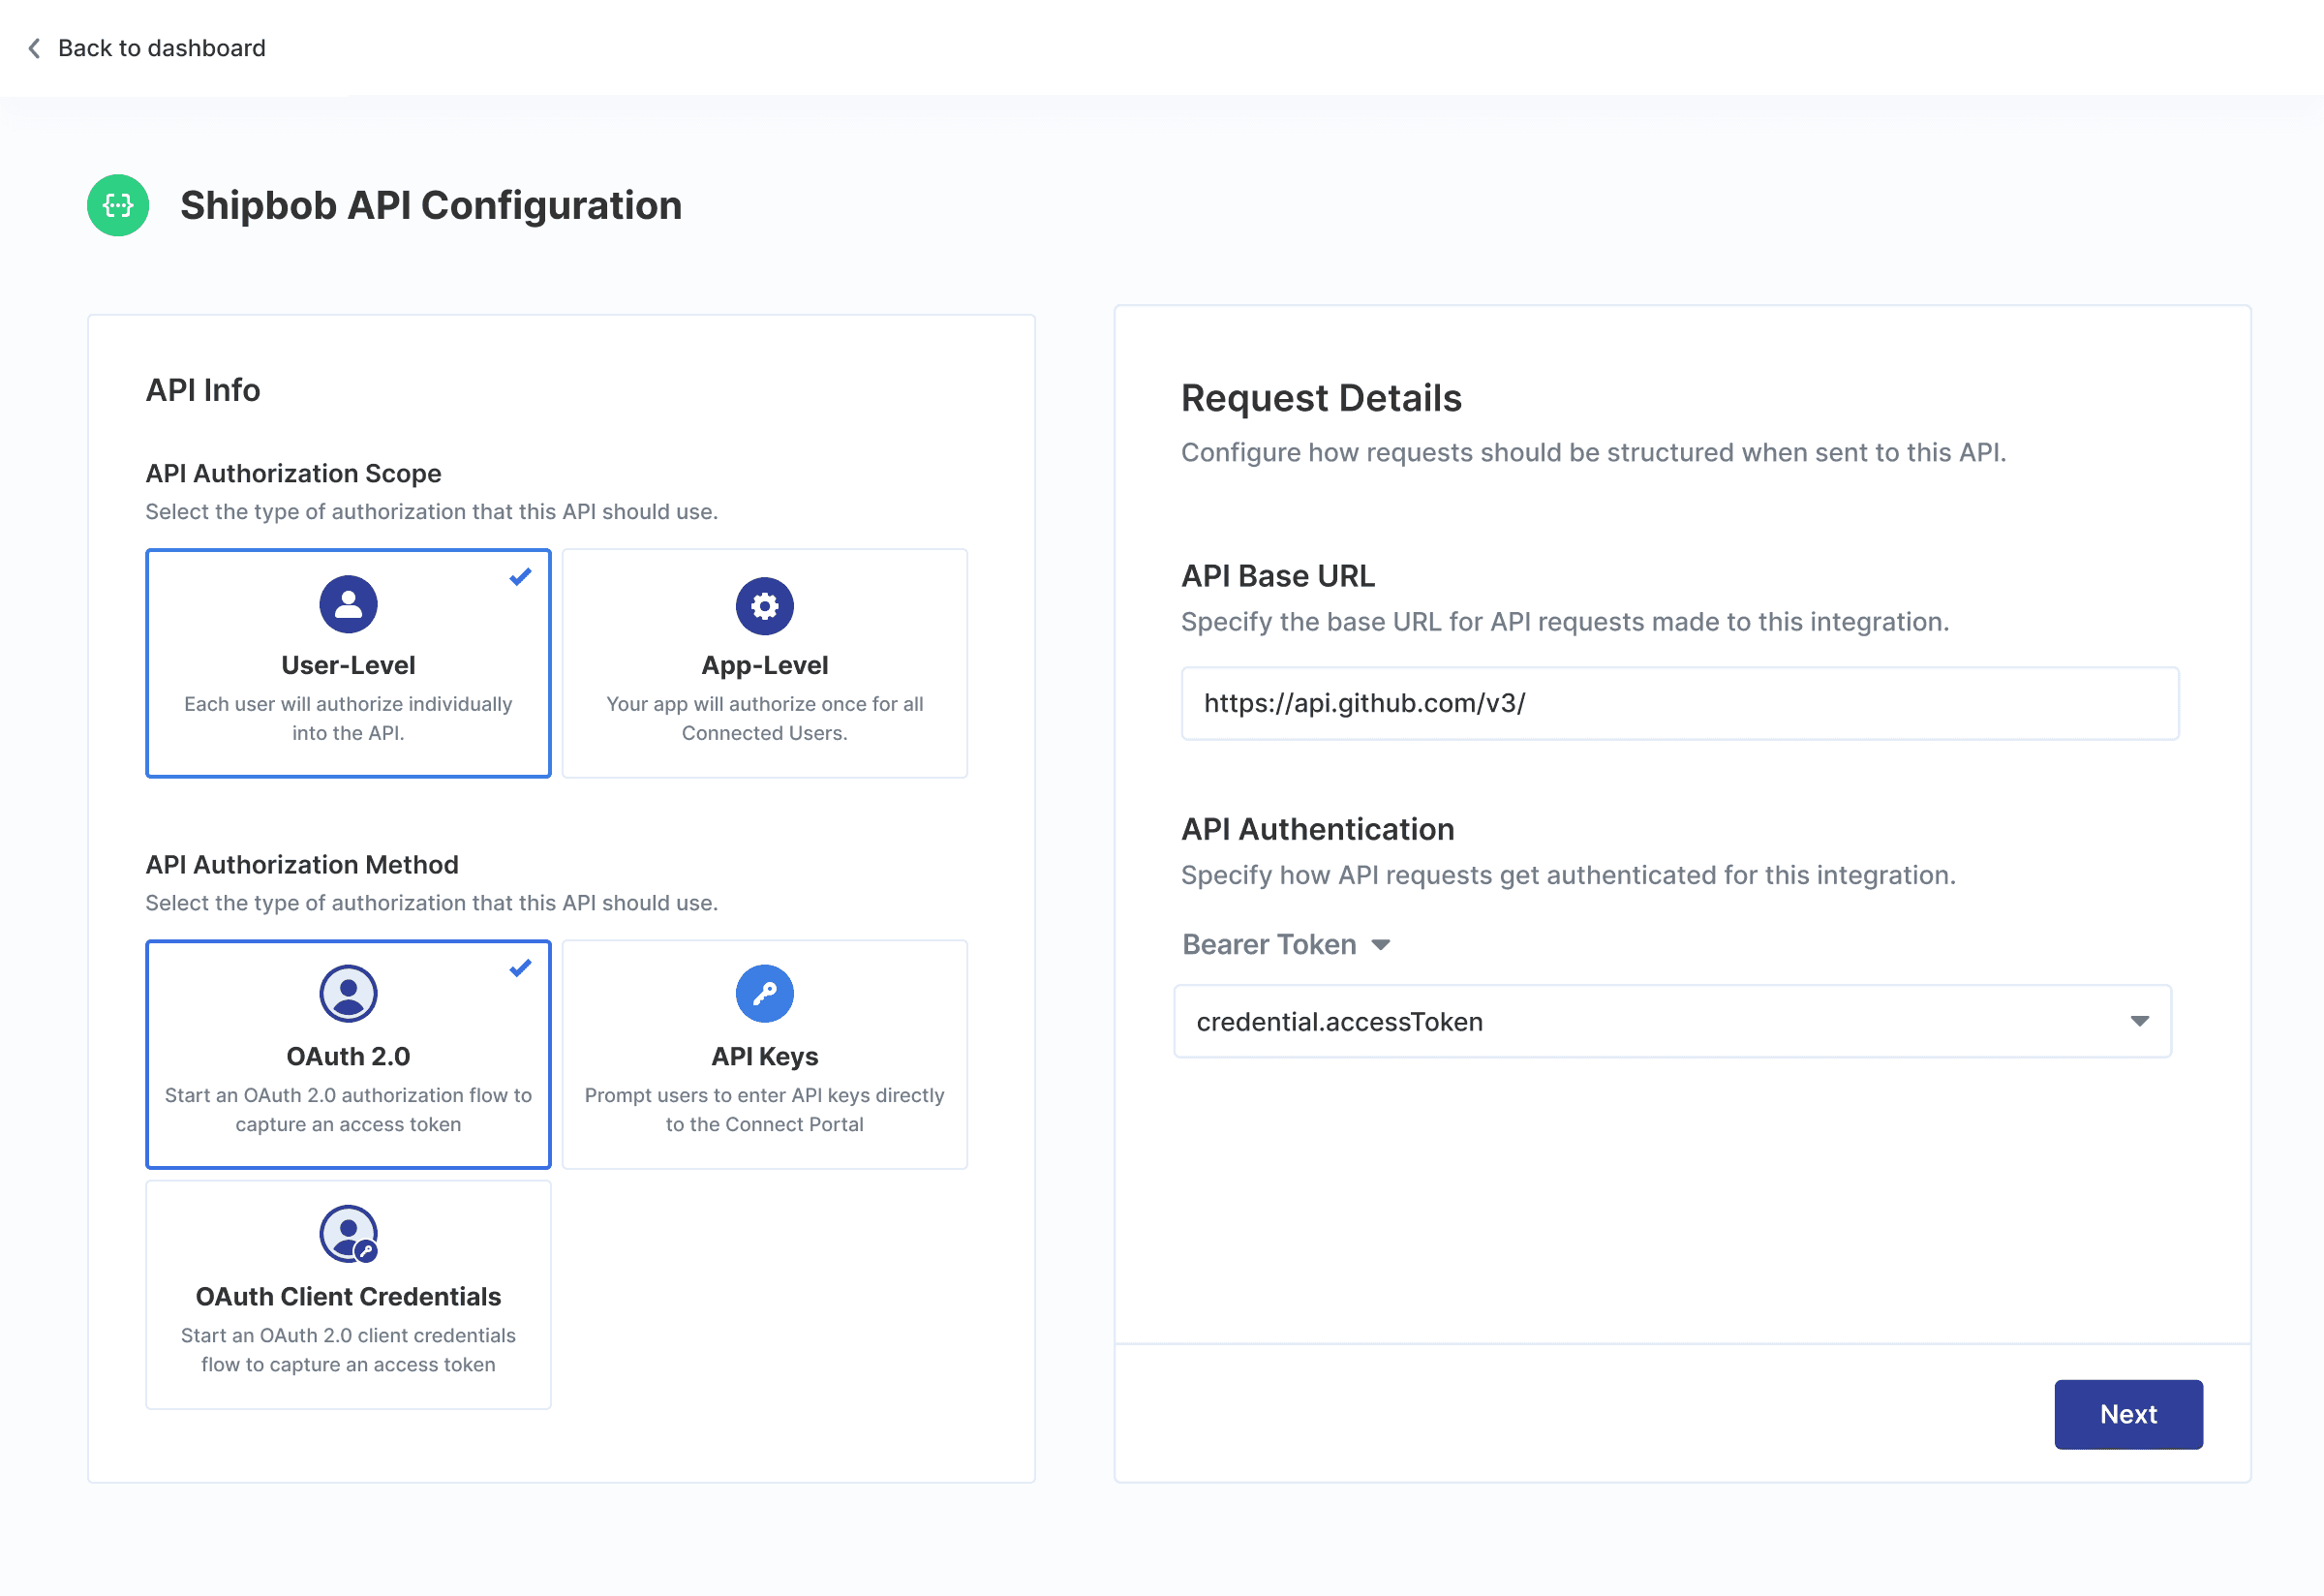Go back to dashboard link
Image resolution: width=2324 pixels, height=1596 pixels.
(x=161, y=48)
